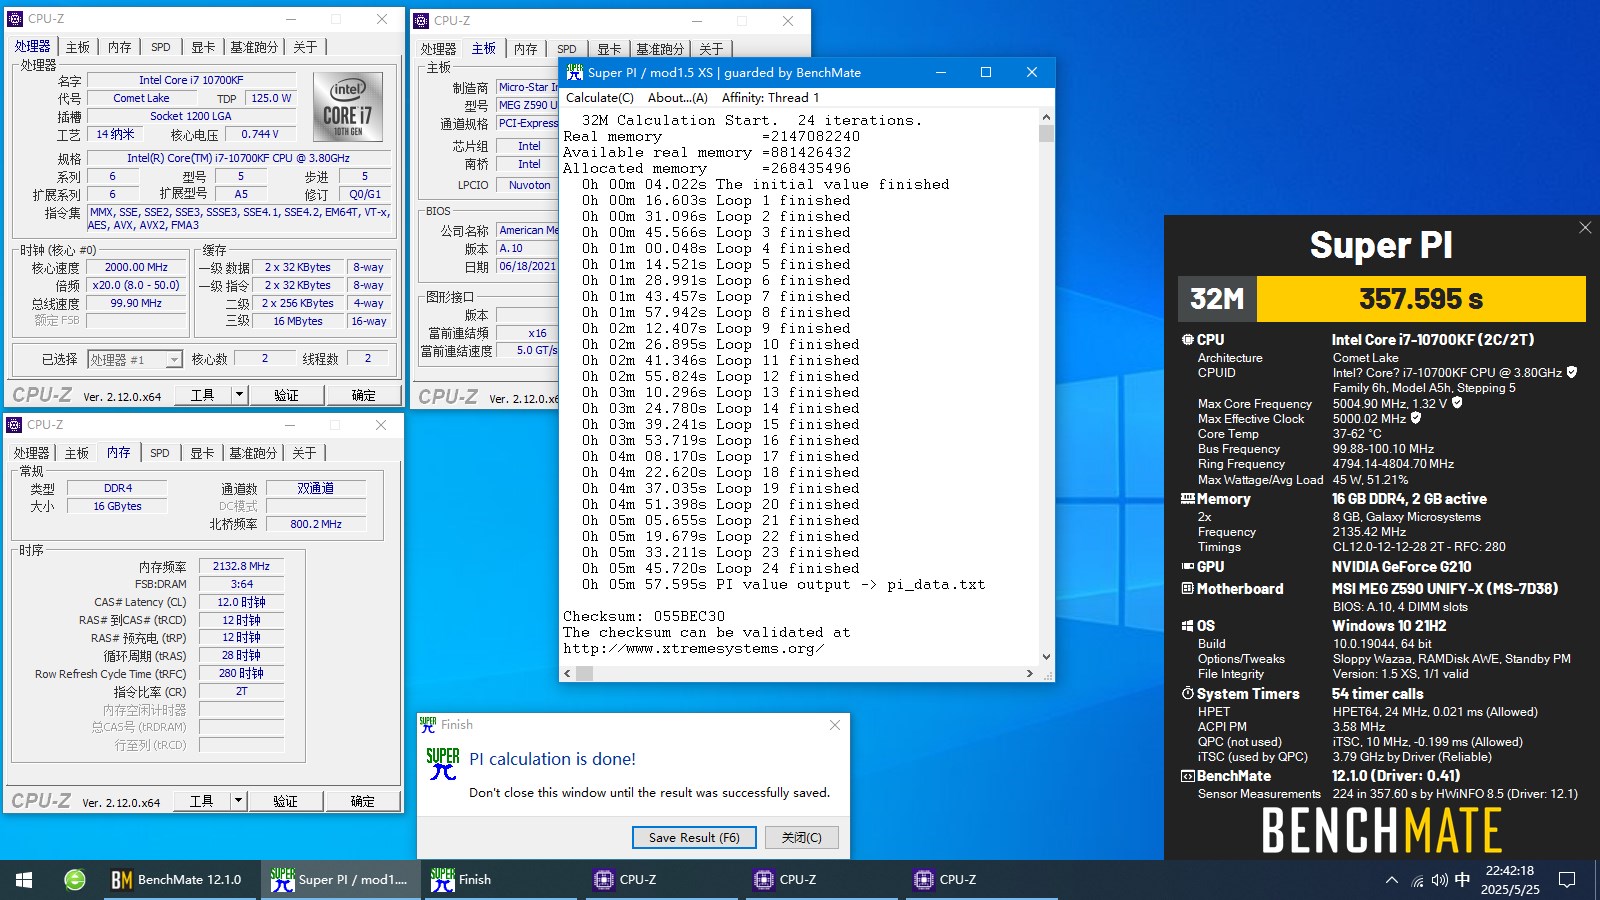Click the memory size field 16 GBytes

pyautogui.click(x=117, y=506)
